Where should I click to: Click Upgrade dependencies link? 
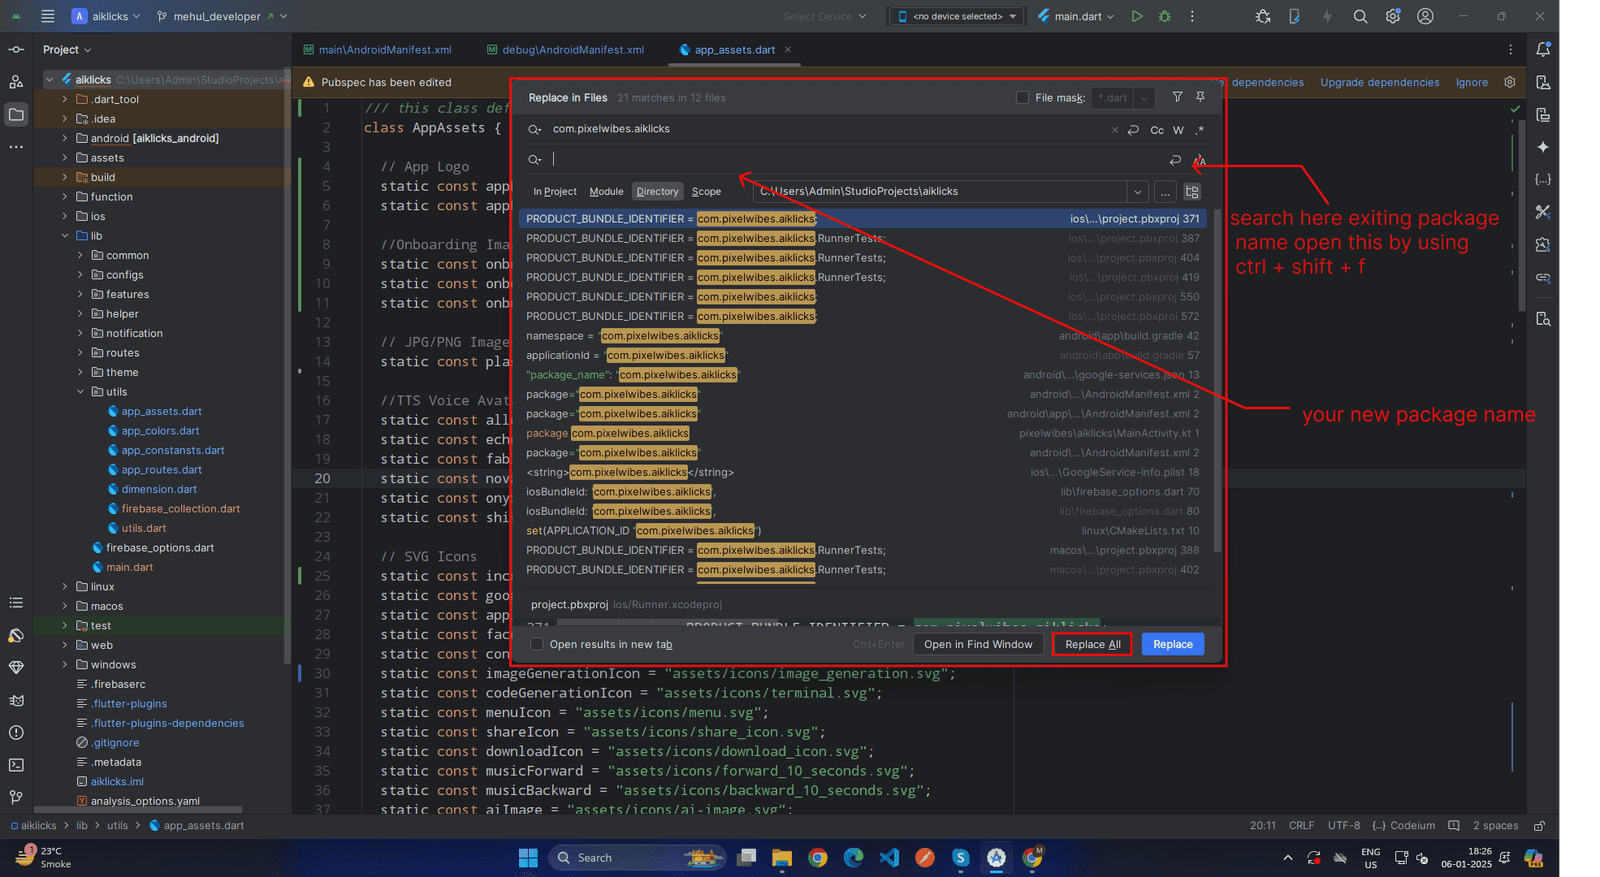(x=1379, y=83)
